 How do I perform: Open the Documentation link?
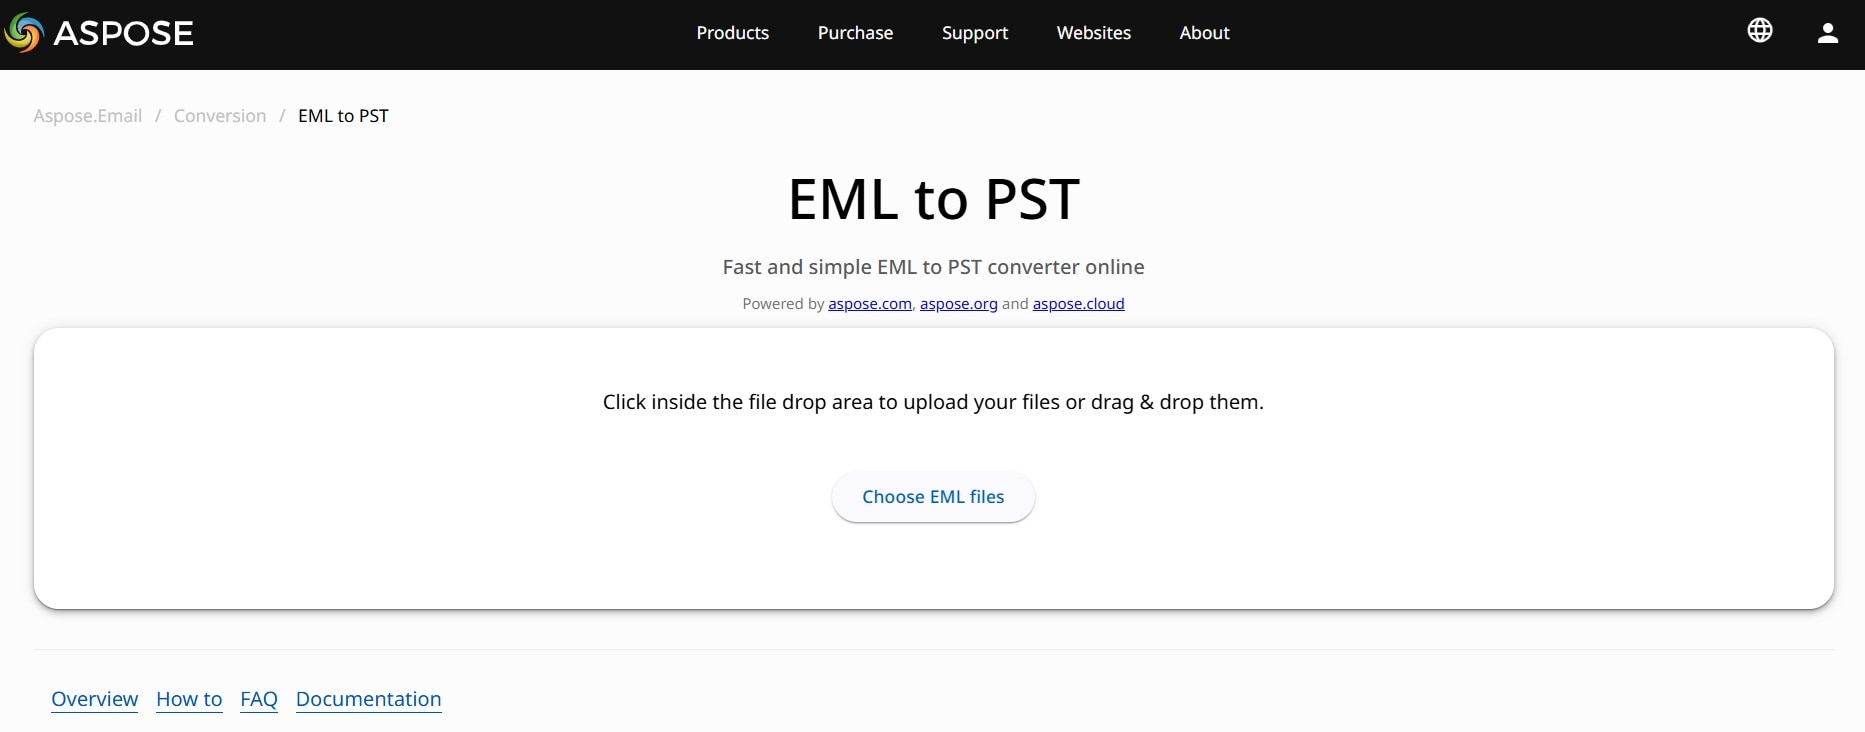pyautogui.click(x=369, y=699)
